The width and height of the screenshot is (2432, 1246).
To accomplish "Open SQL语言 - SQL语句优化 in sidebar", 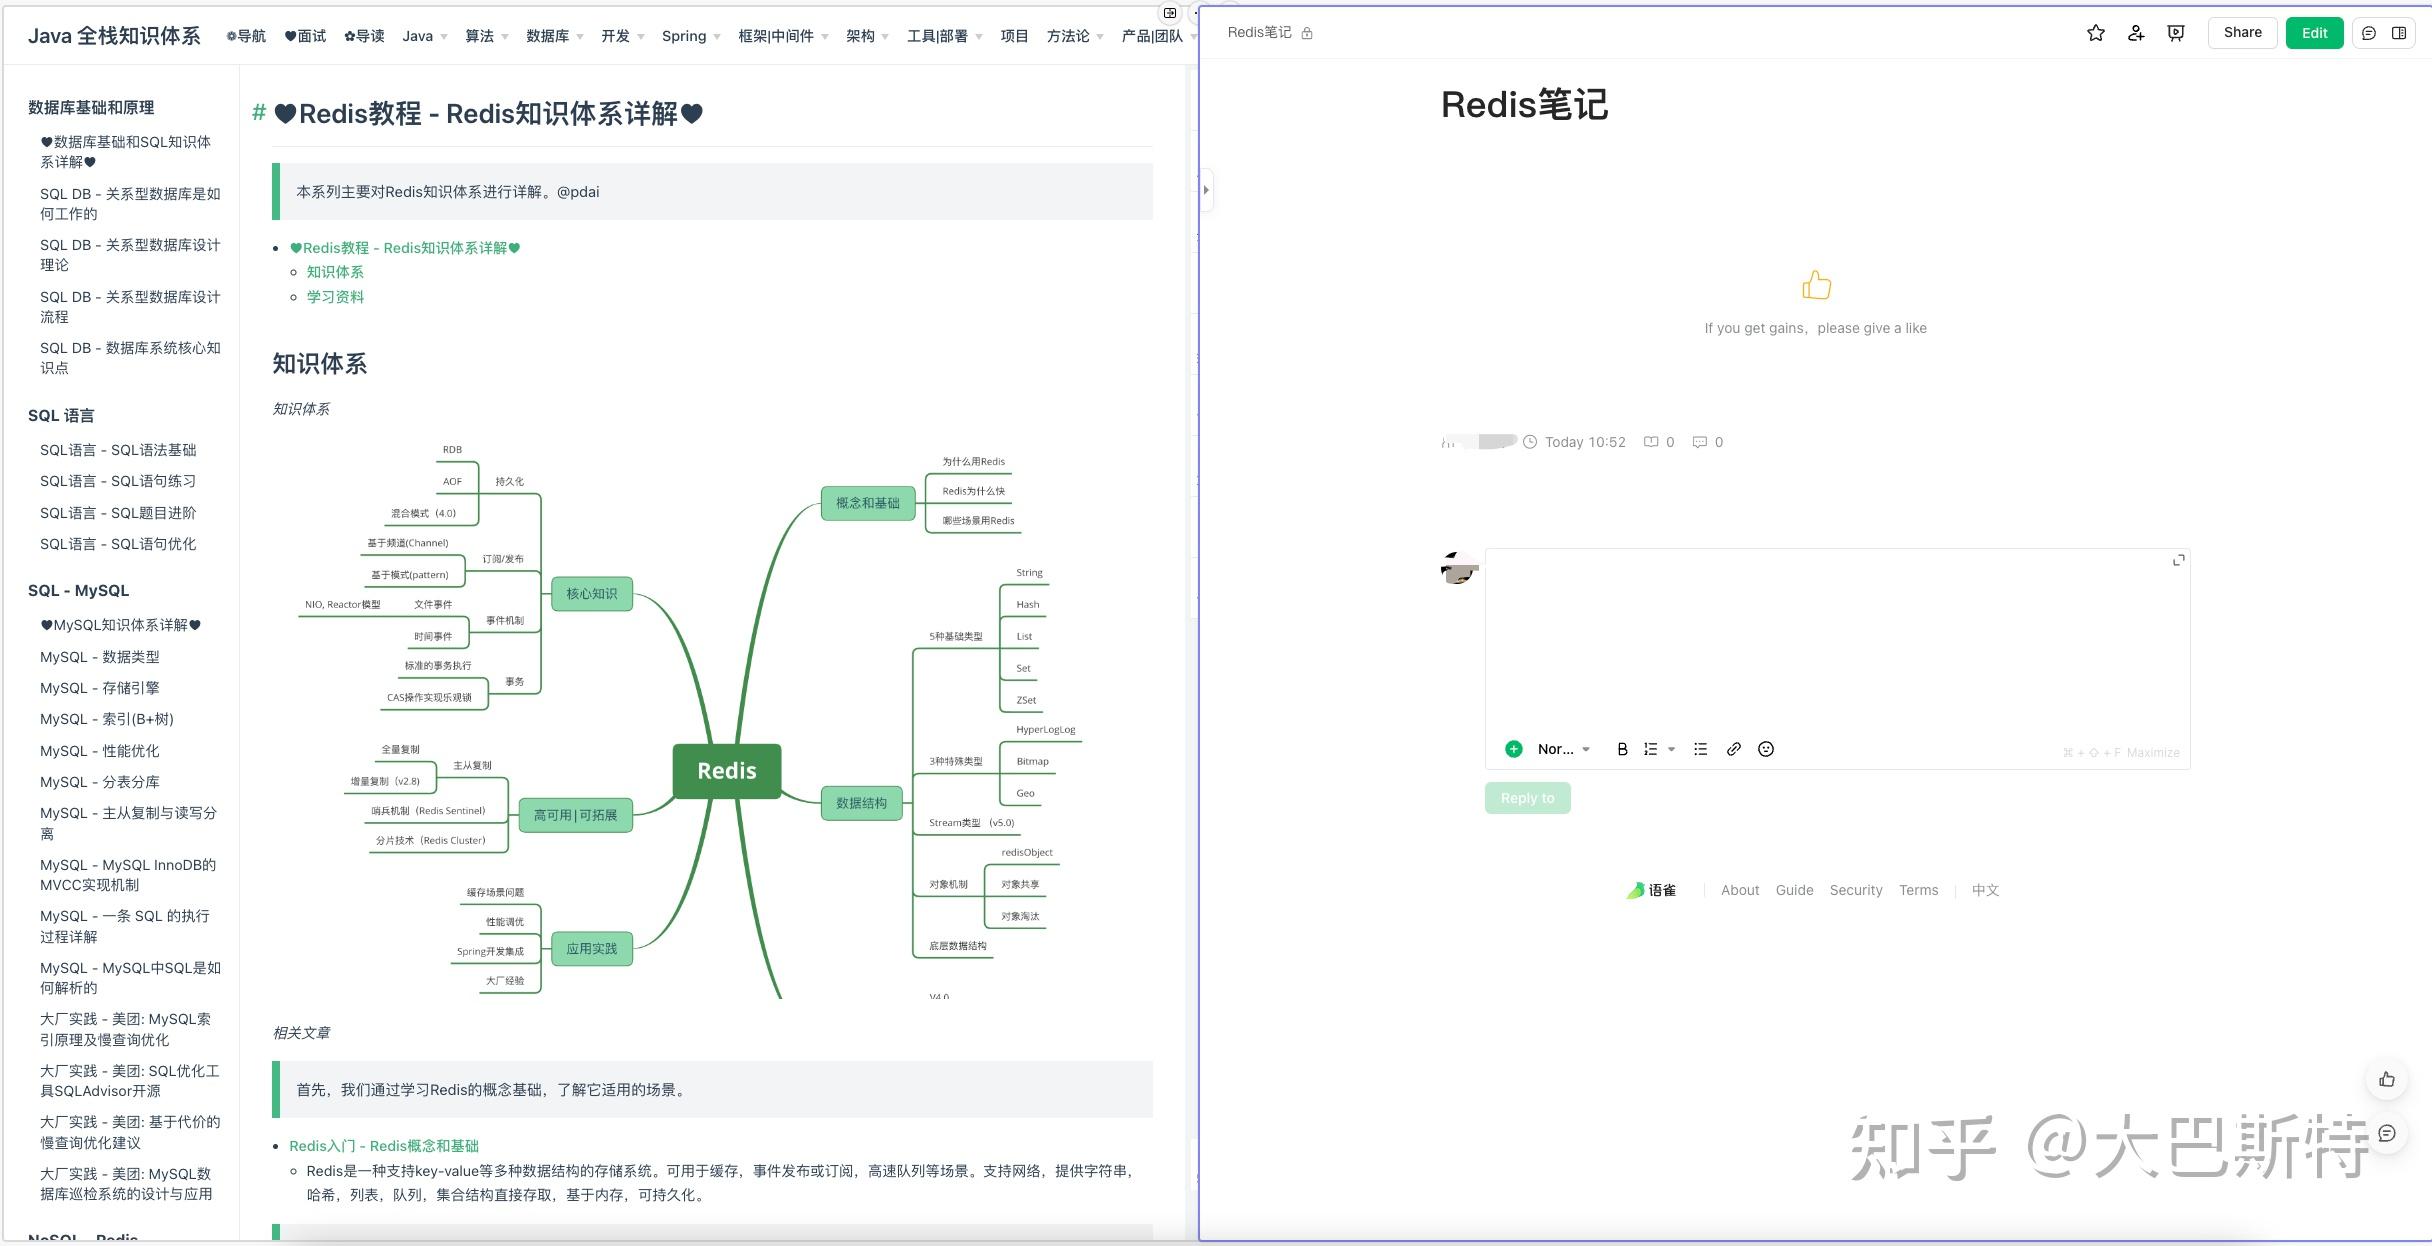I will click(118, 544).
